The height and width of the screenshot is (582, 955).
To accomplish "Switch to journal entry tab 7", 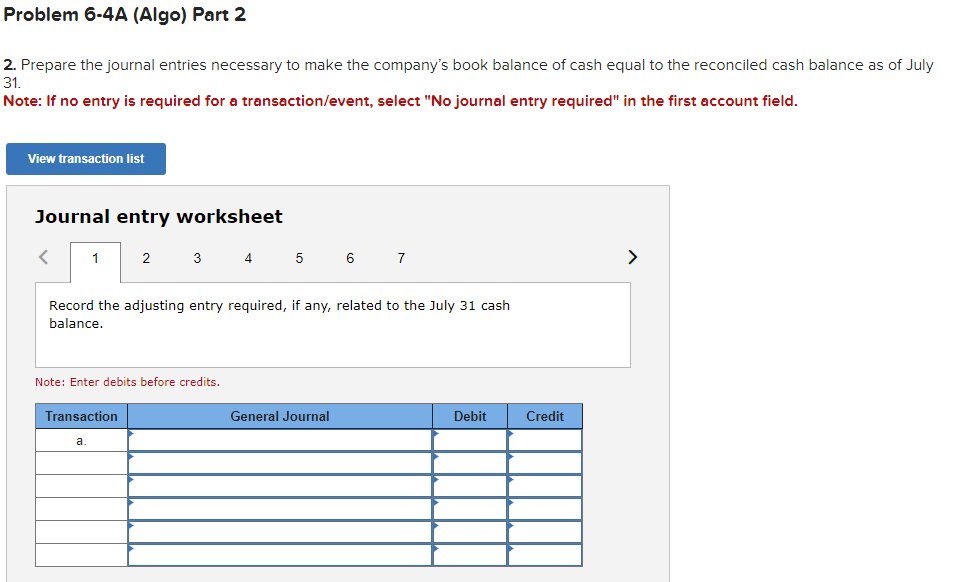I will click(400, 258).
